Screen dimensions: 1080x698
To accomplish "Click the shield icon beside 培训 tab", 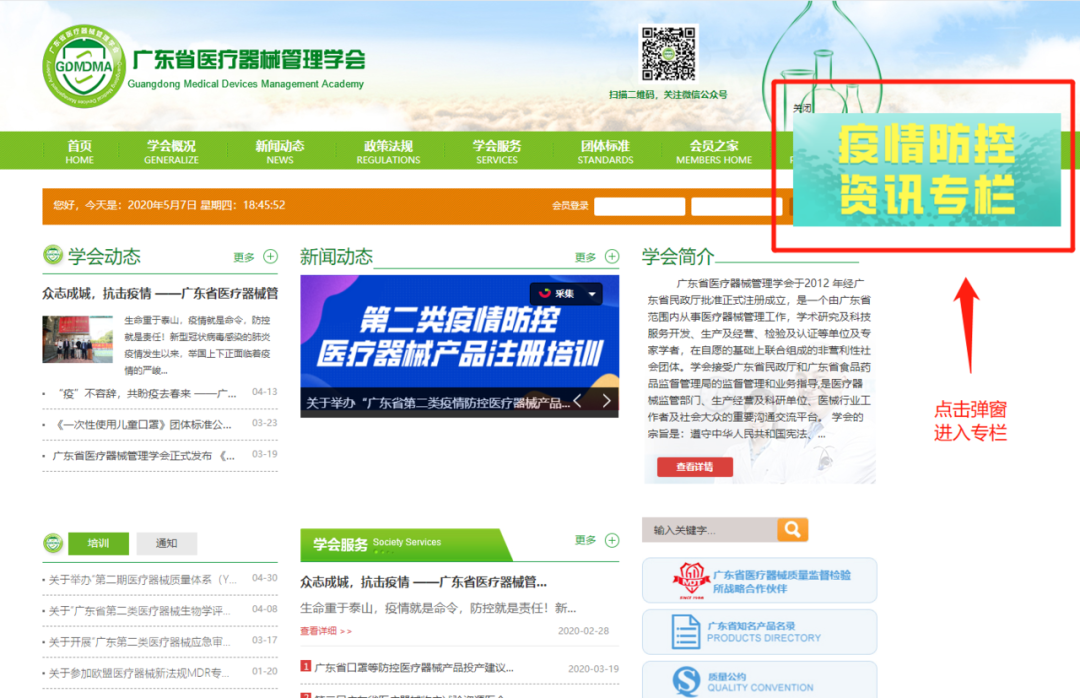I will (53, 543).
